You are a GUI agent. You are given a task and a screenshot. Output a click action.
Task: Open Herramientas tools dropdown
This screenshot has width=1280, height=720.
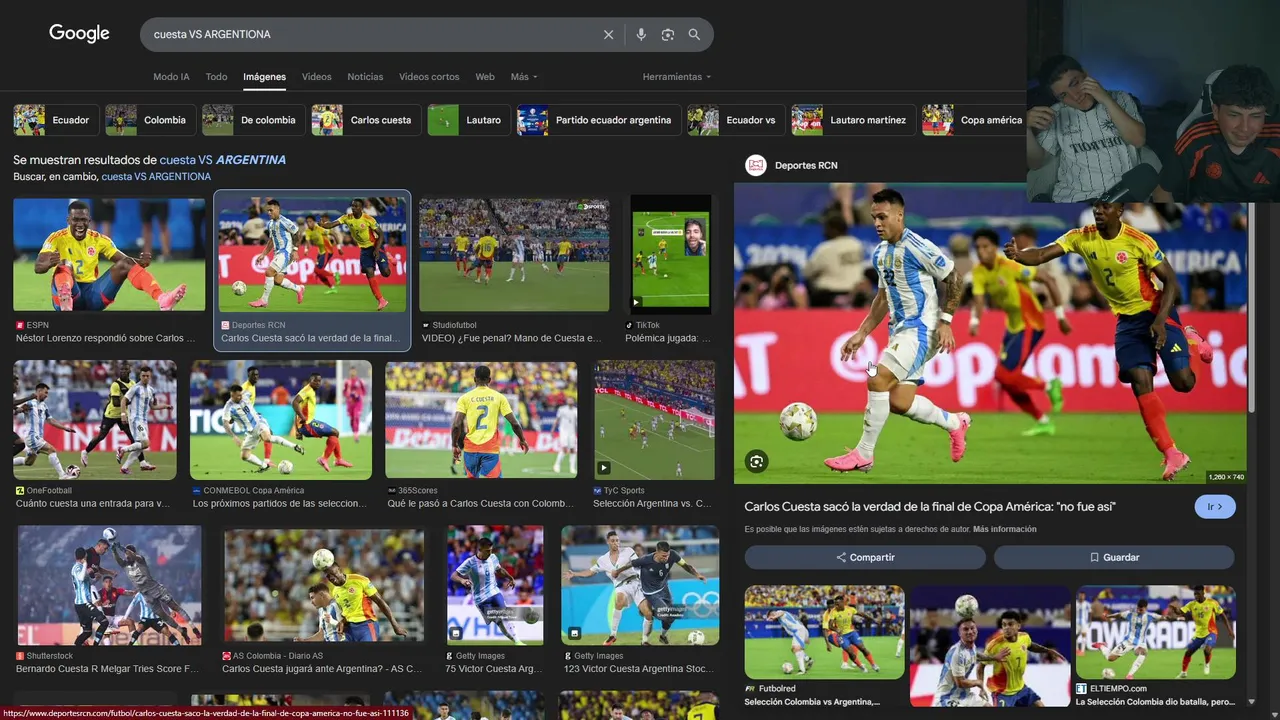[677, 77]
